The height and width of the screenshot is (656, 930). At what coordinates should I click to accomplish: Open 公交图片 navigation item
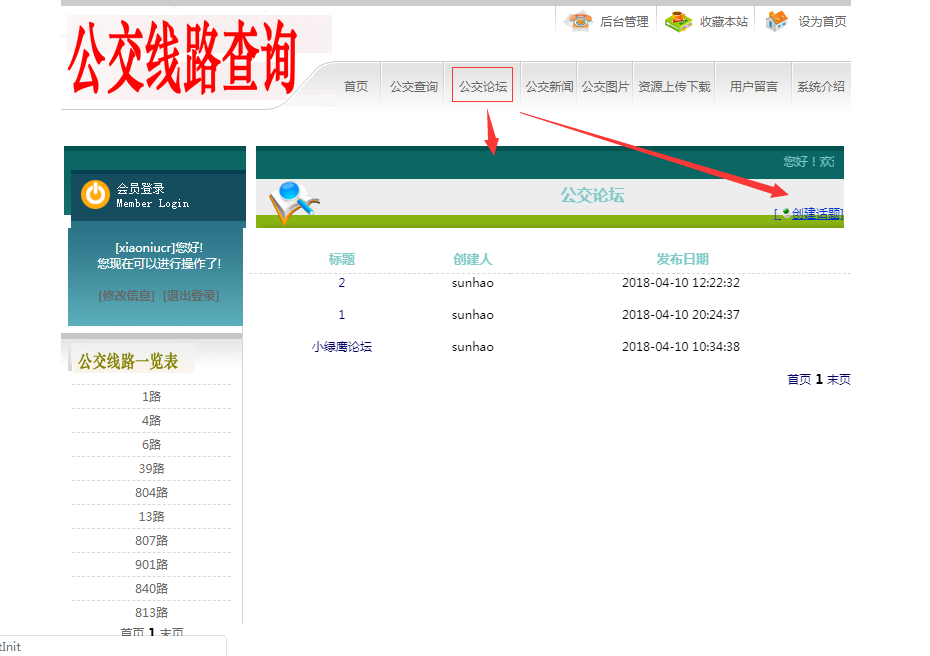(605, 87)
